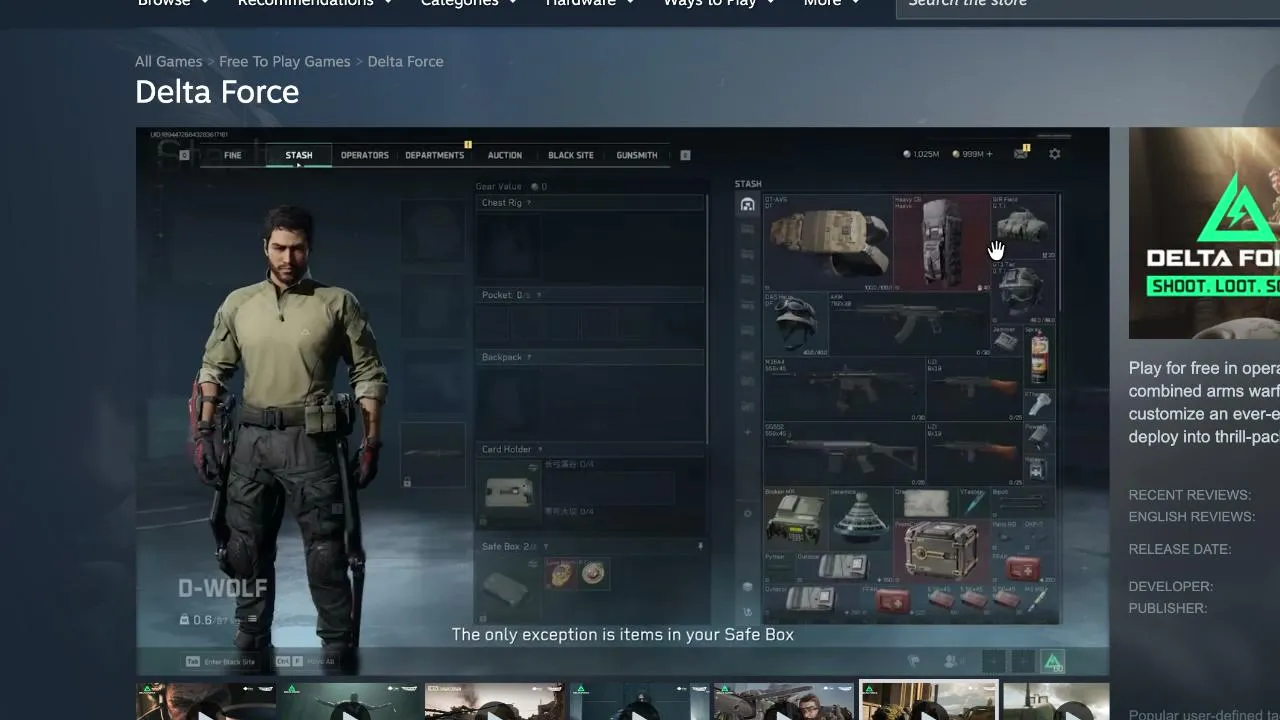Select the top stash sidebar storage icon
This screenshot has height=720, width=1280.
[747, 205]
